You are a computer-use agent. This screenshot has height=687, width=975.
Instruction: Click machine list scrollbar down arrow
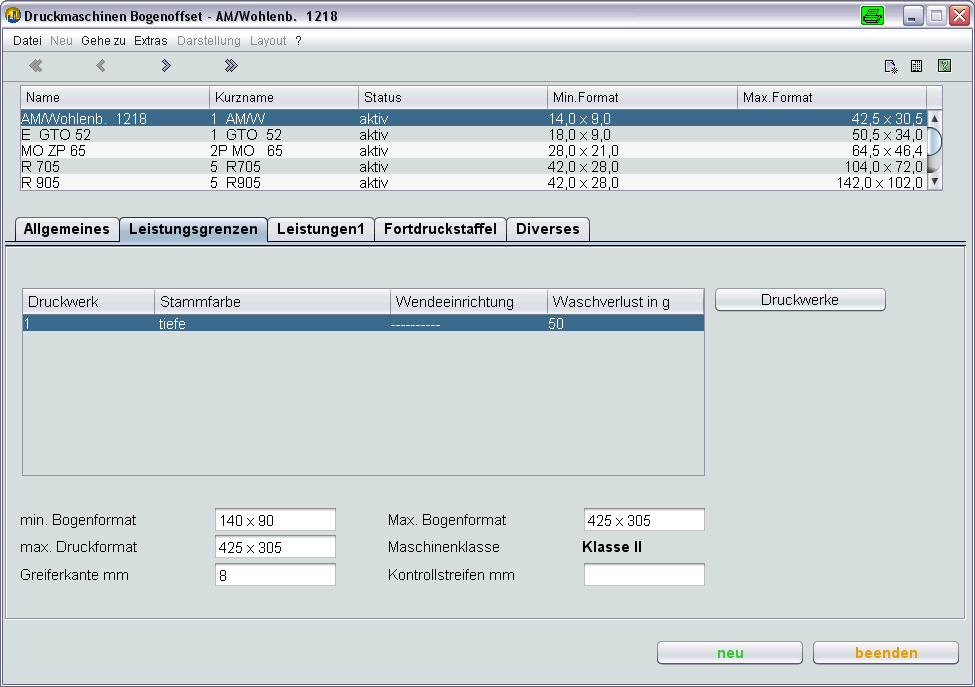click(x=935, y=182)
